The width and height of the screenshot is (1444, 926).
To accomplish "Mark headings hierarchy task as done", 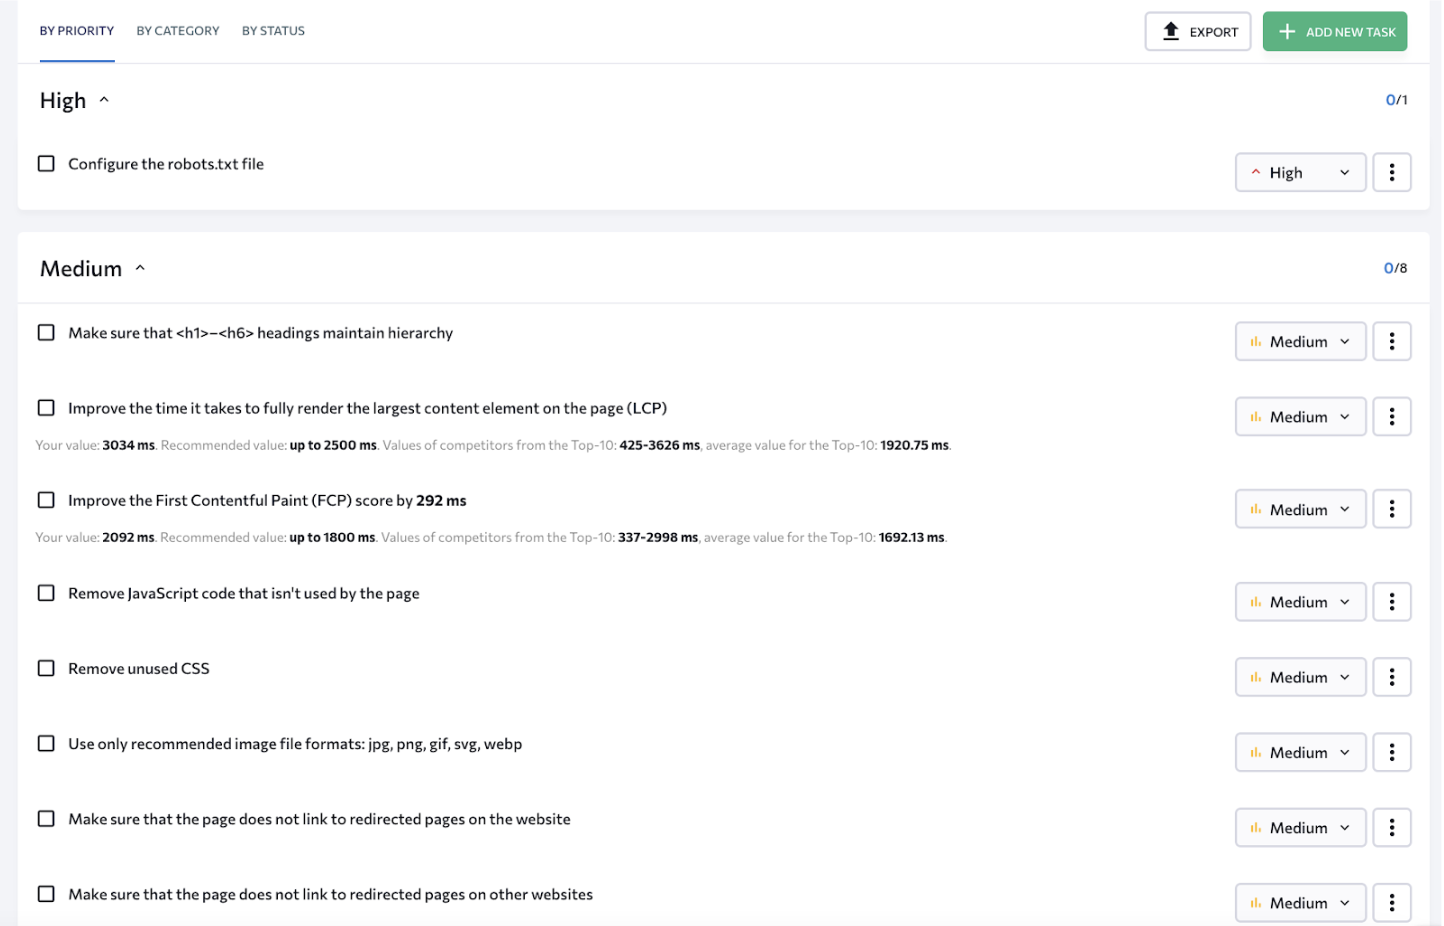I will click(x=46, y=332).
